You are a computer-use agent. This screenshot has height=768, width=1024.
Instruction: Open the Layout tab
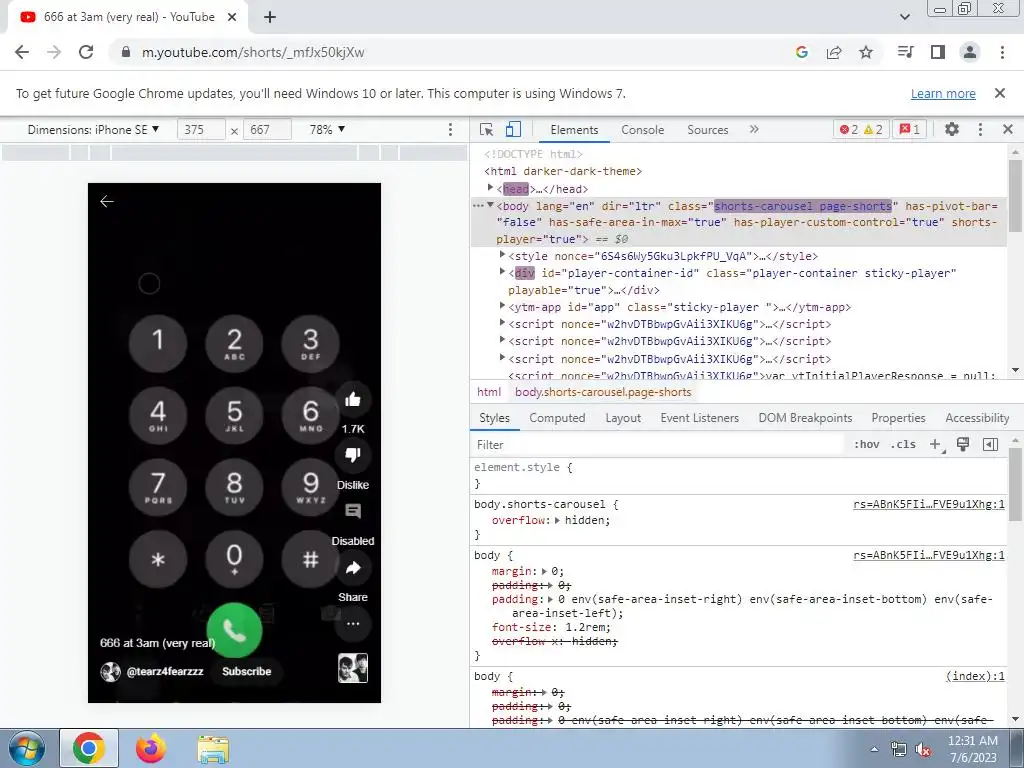[x=623, y=418]
